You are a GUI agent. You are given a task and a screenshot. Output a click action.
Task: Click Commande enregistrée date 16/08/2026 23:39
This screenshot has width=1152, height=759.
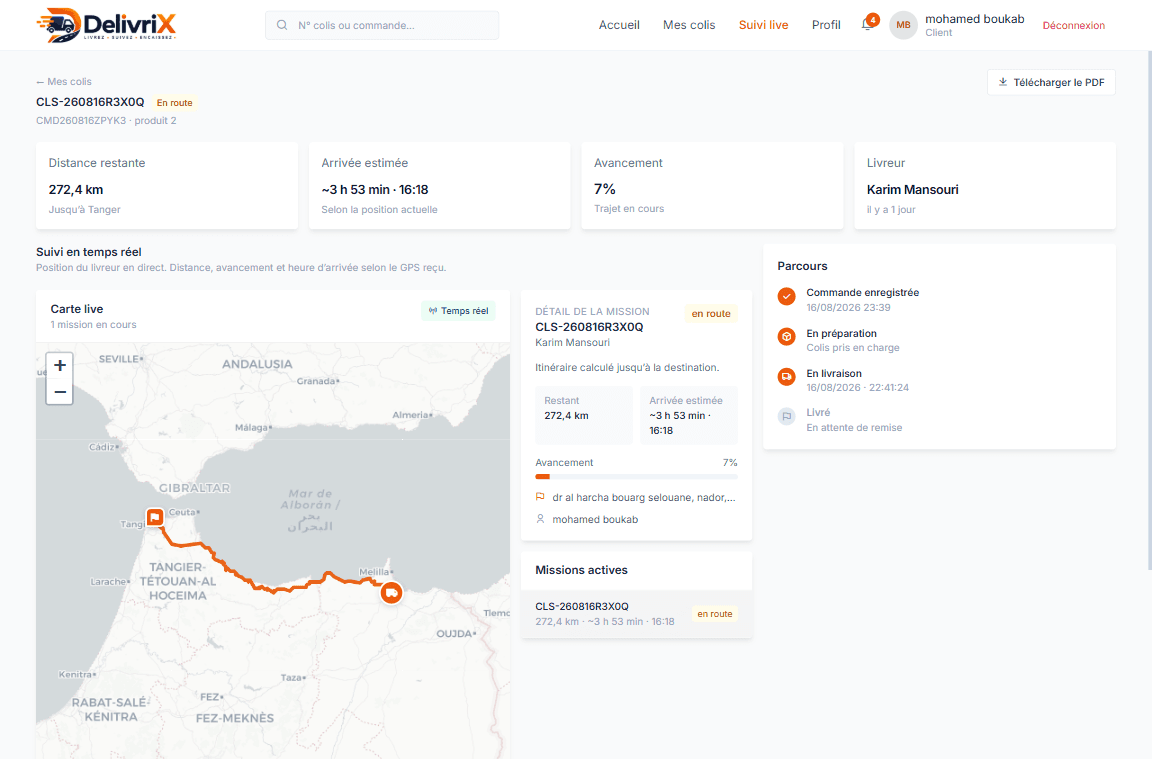tap(848, 307)
